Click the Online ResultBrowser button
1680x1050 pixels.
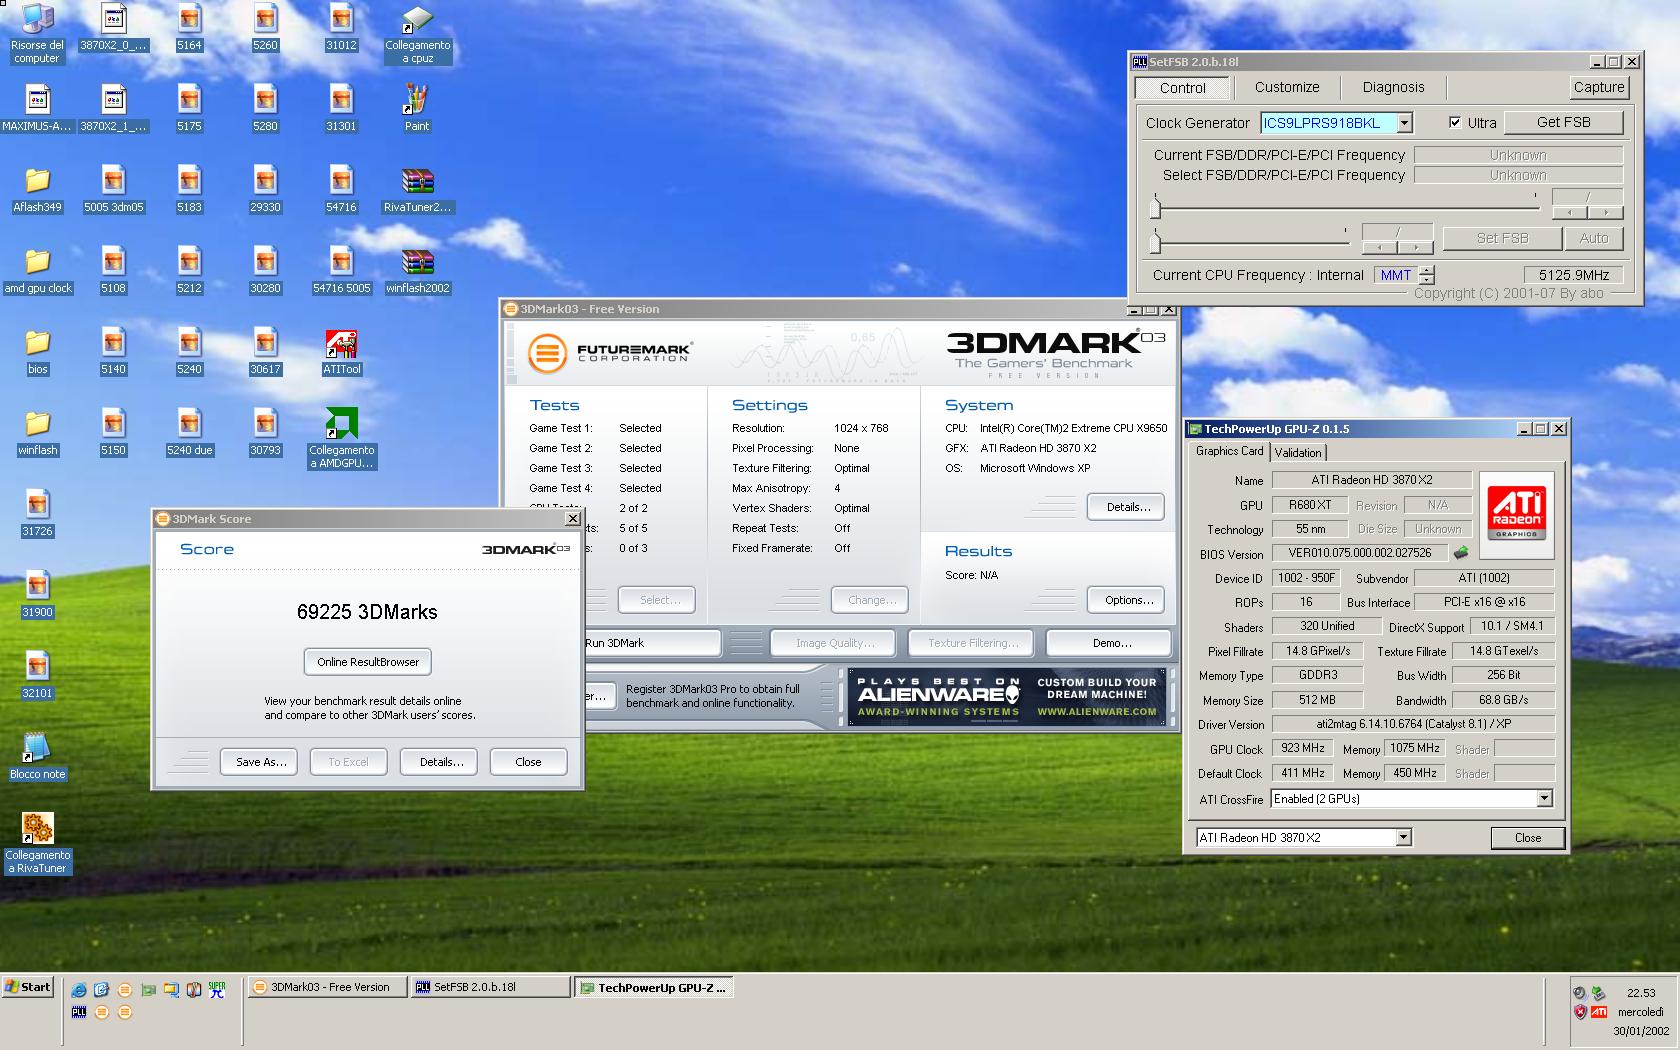(x=368, y=662)
